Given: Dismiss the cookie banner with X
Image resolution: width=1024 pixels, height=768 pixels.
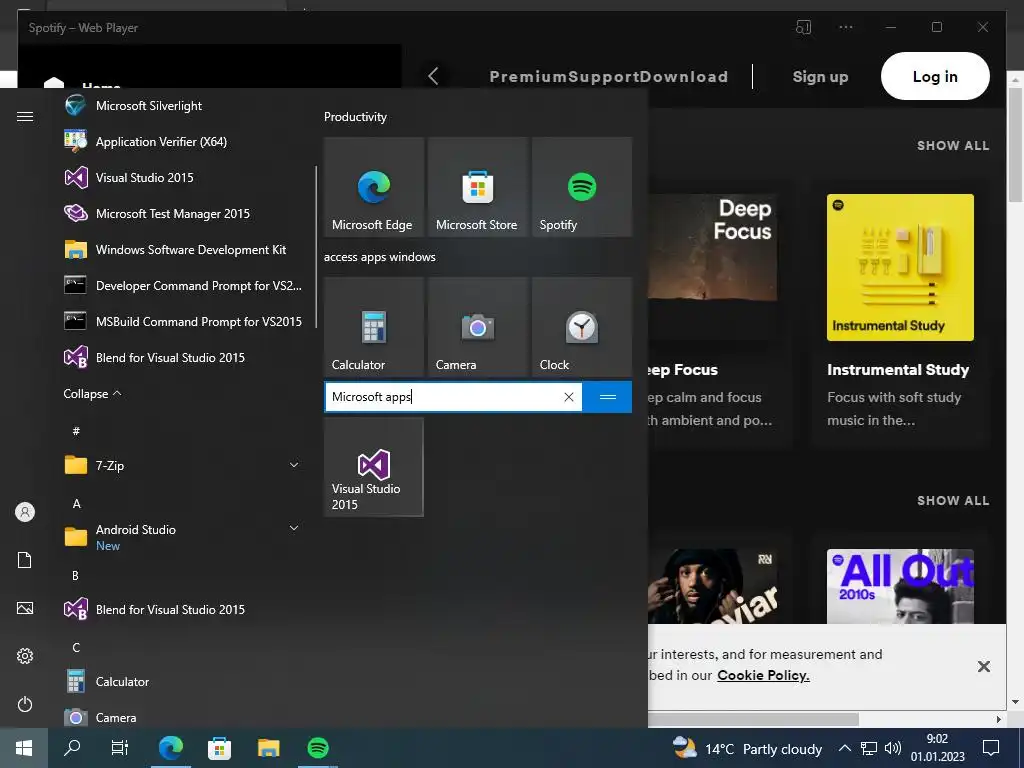Looking at the screenshot, I should click(984, 666).
